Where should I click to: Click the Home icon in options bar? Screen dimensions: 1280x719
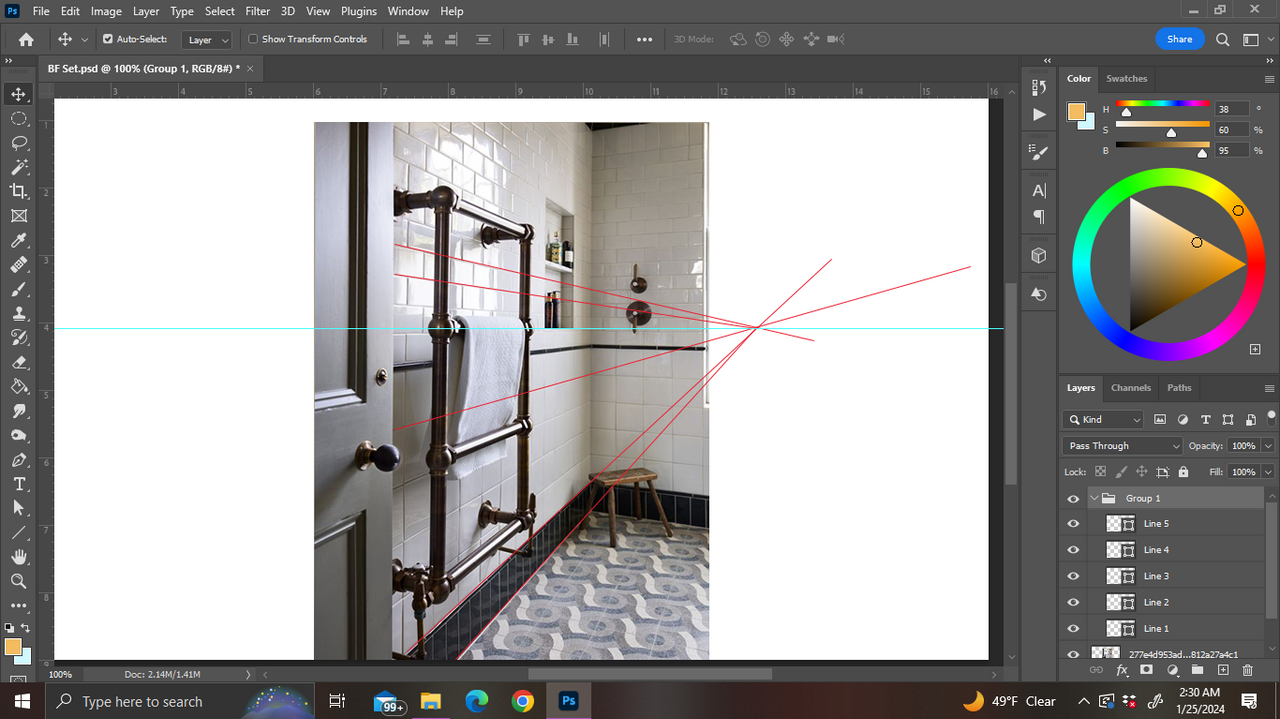pyautogui.click(x=26, y=39)
